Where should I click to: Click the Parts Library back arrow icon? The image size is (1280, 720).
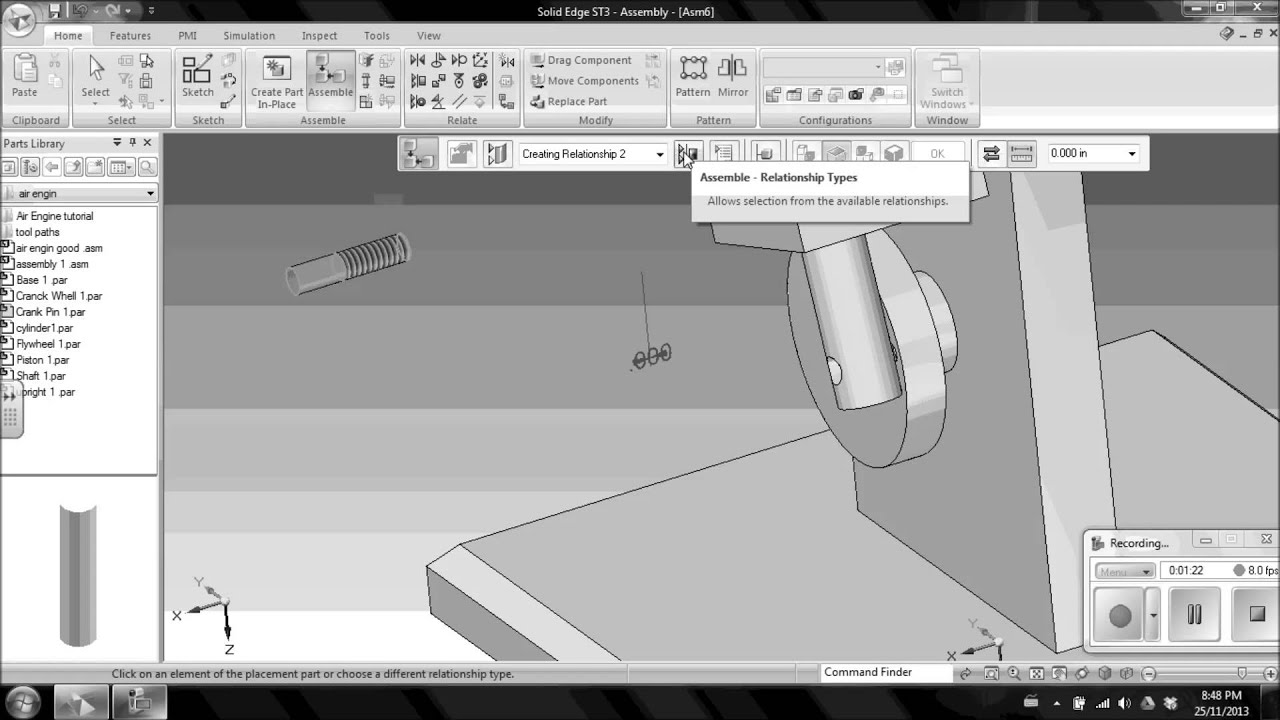pyautogui.click(x=51, y=167)
